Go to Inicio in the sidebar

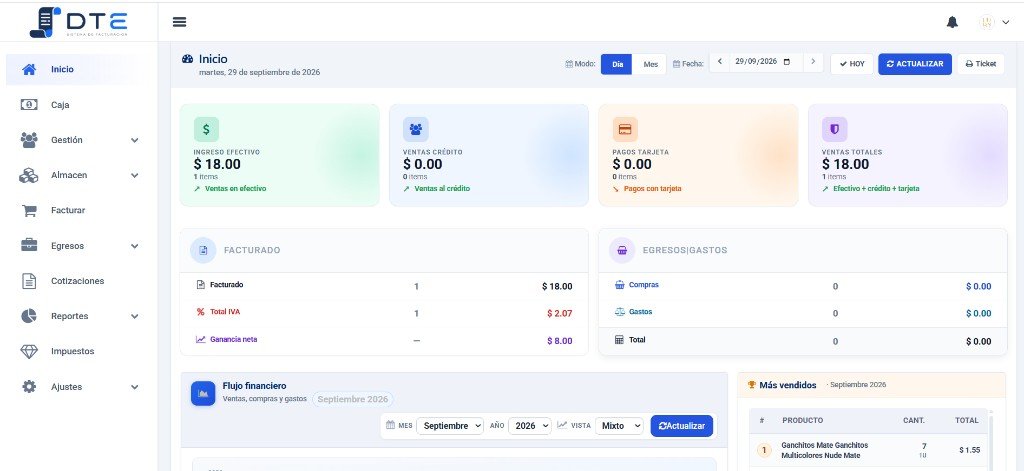coord(73,69)
